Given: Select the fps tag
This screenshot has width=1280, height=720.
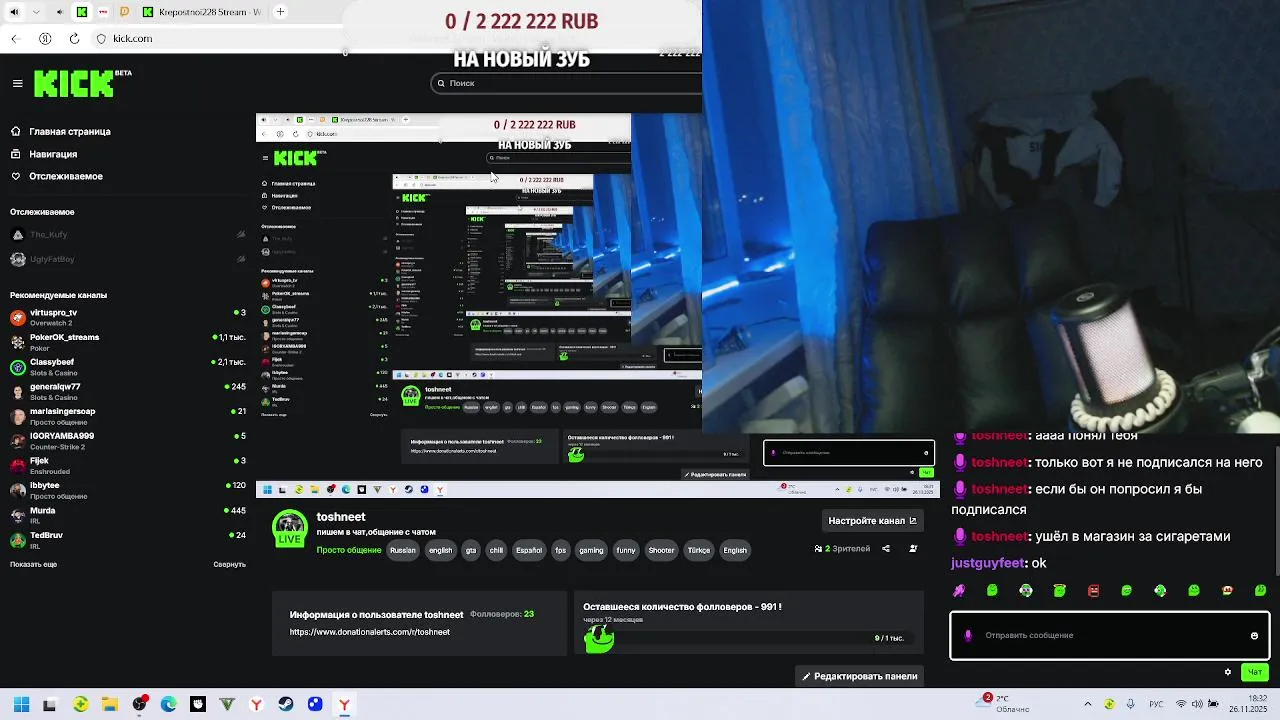Looking at the screenshot, I should point(561,550).
